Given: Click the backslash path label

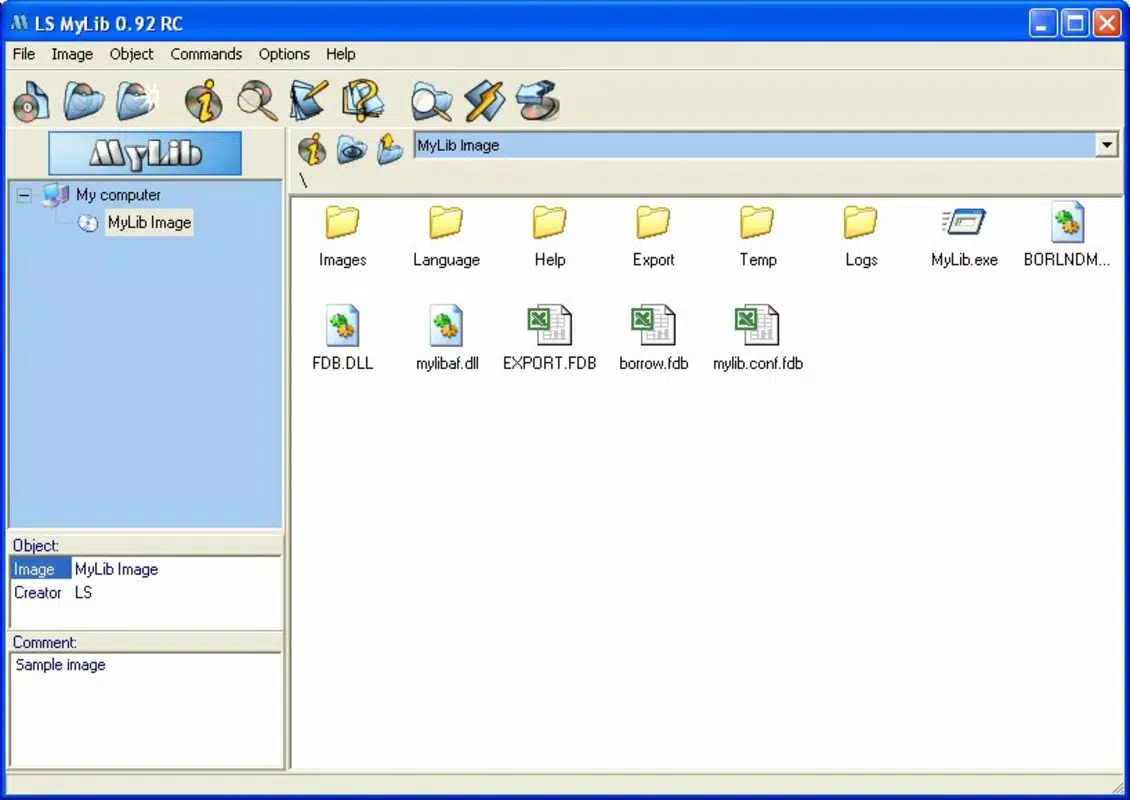Looking at the screenshot, I should [x=303, y=181].
